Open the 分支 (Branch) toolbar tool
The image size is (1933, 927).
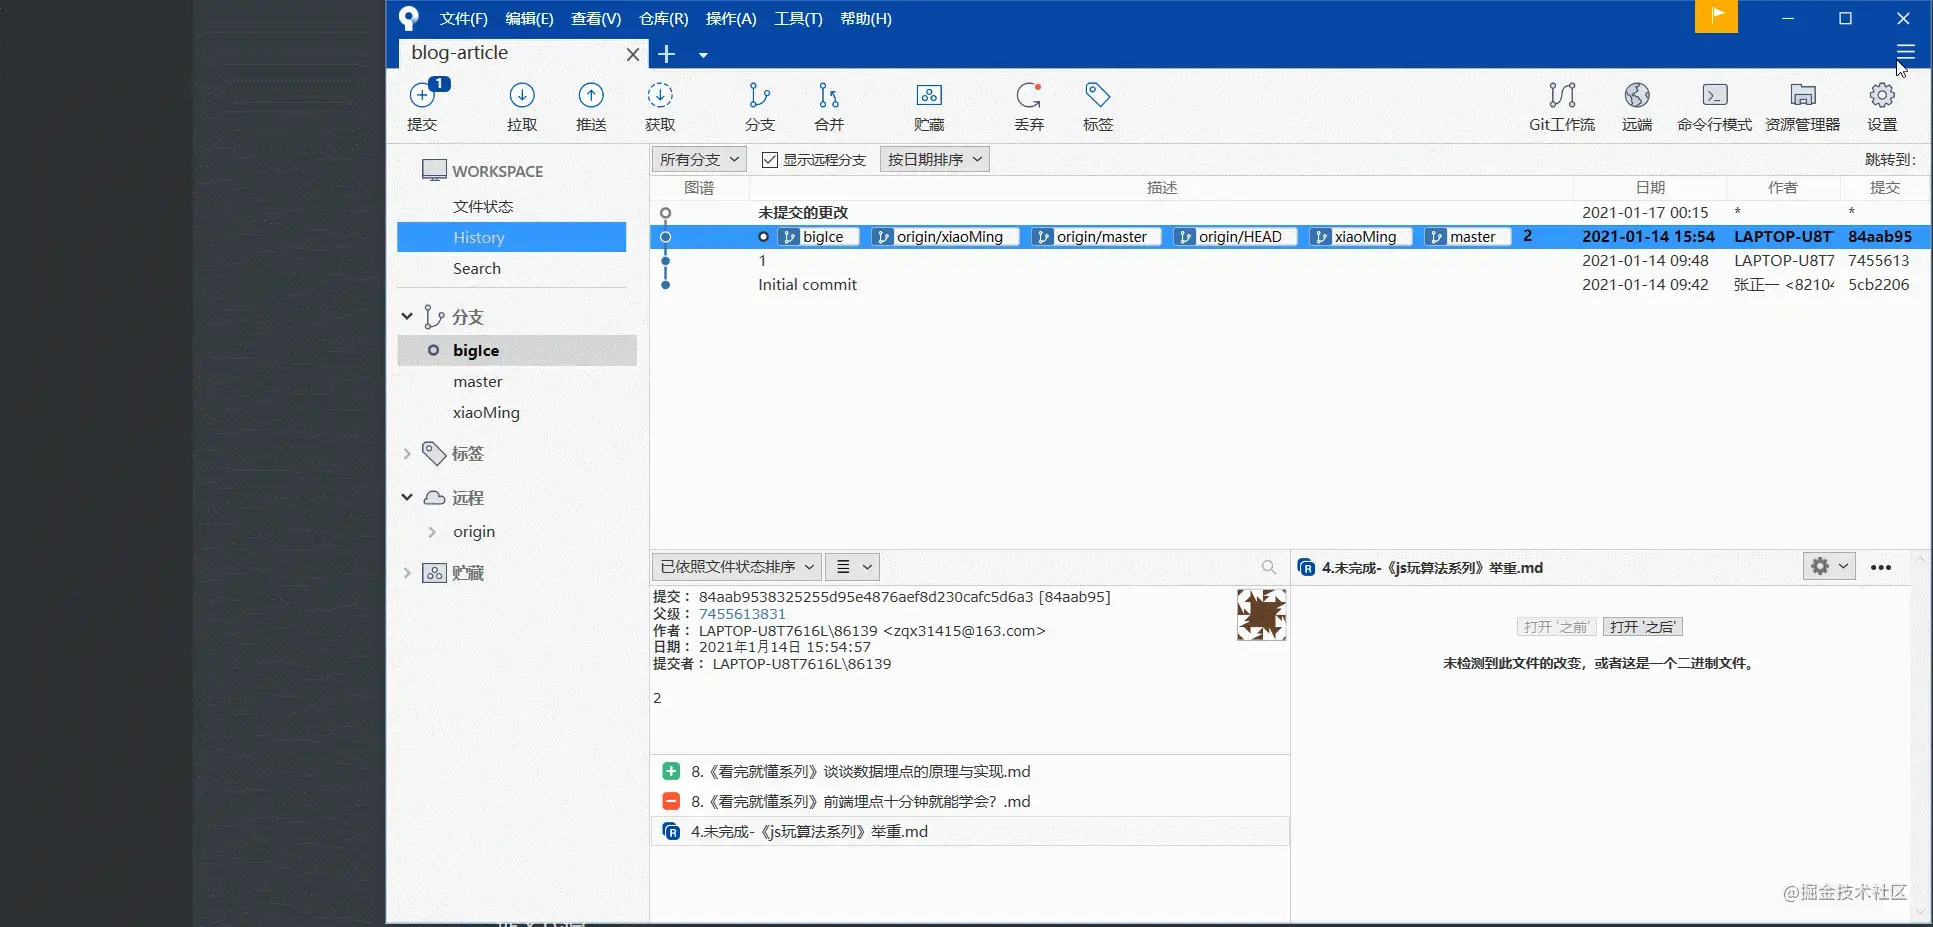[x=760, y=105]
